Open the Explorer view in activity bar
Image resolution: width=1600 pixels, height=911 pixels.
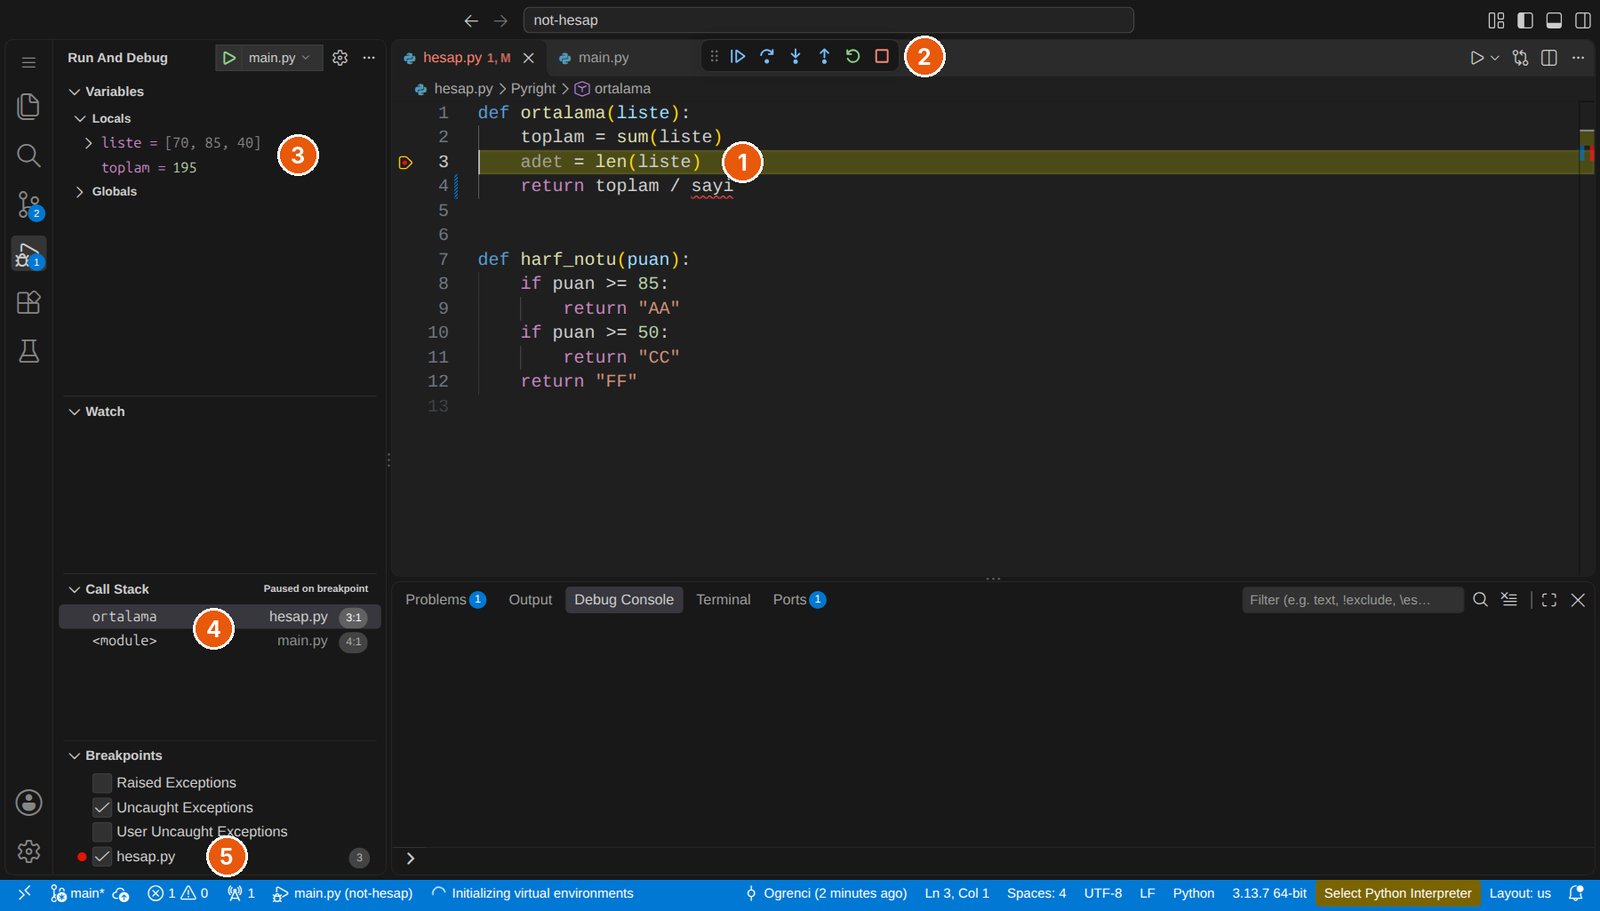(29, 106)
